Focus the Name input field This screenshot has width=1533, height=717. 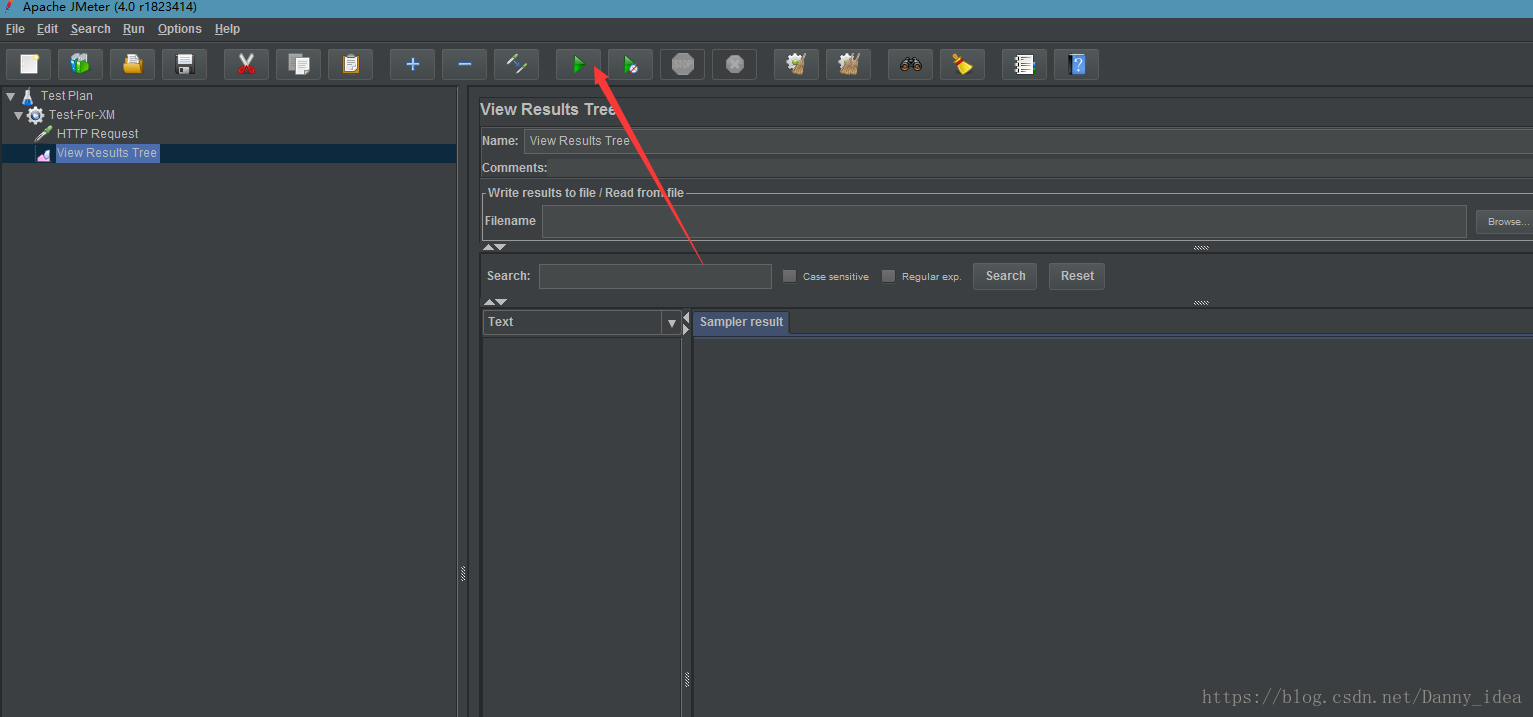coord(1028,141)
